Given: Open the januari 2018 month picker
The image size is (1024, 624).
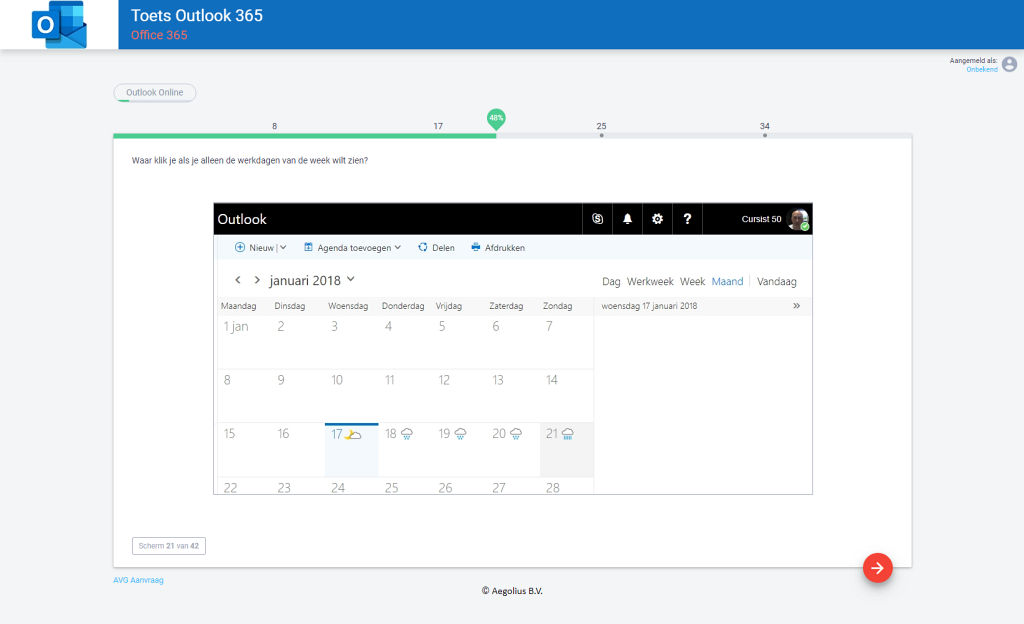Looking at the screenshot, I should [312, 280].
